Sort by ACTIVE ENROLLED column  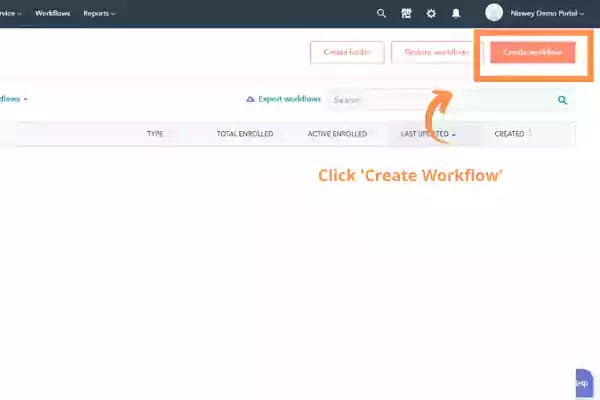click(337, 134)
